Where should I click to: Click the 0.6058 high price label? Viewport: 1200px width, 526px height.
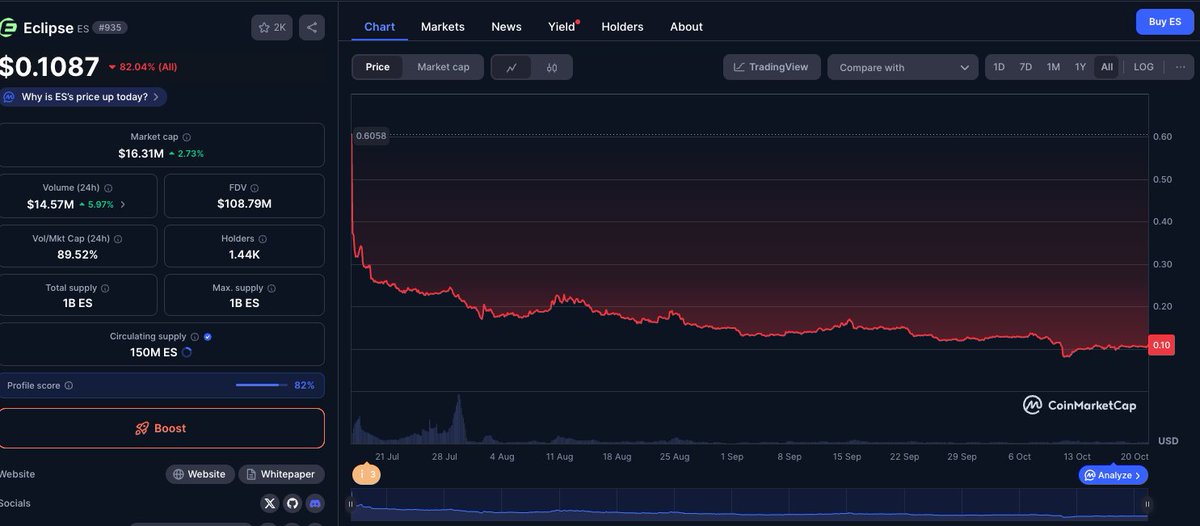coord(370,135)
